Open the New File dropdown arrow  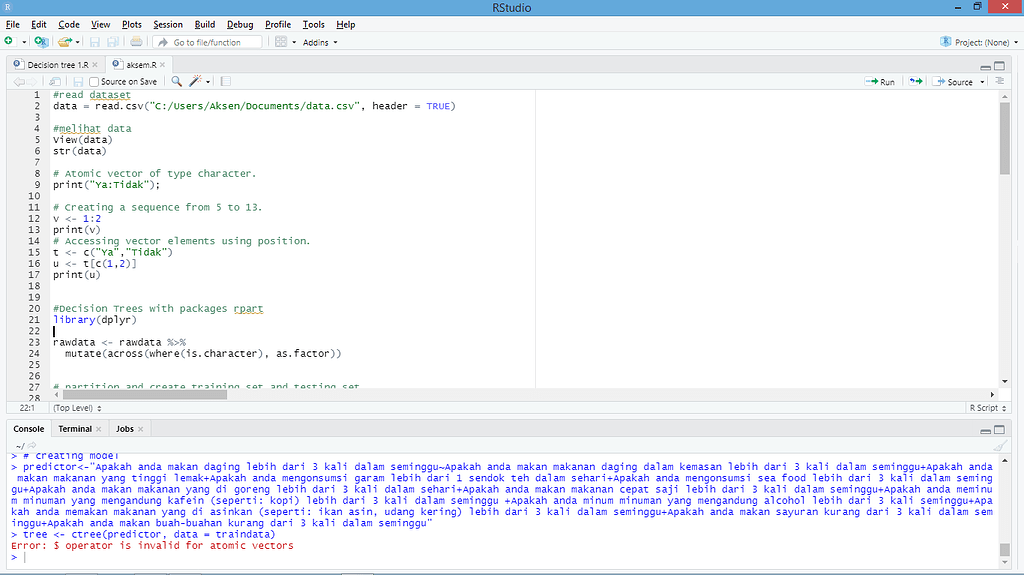tap(24, 42)
